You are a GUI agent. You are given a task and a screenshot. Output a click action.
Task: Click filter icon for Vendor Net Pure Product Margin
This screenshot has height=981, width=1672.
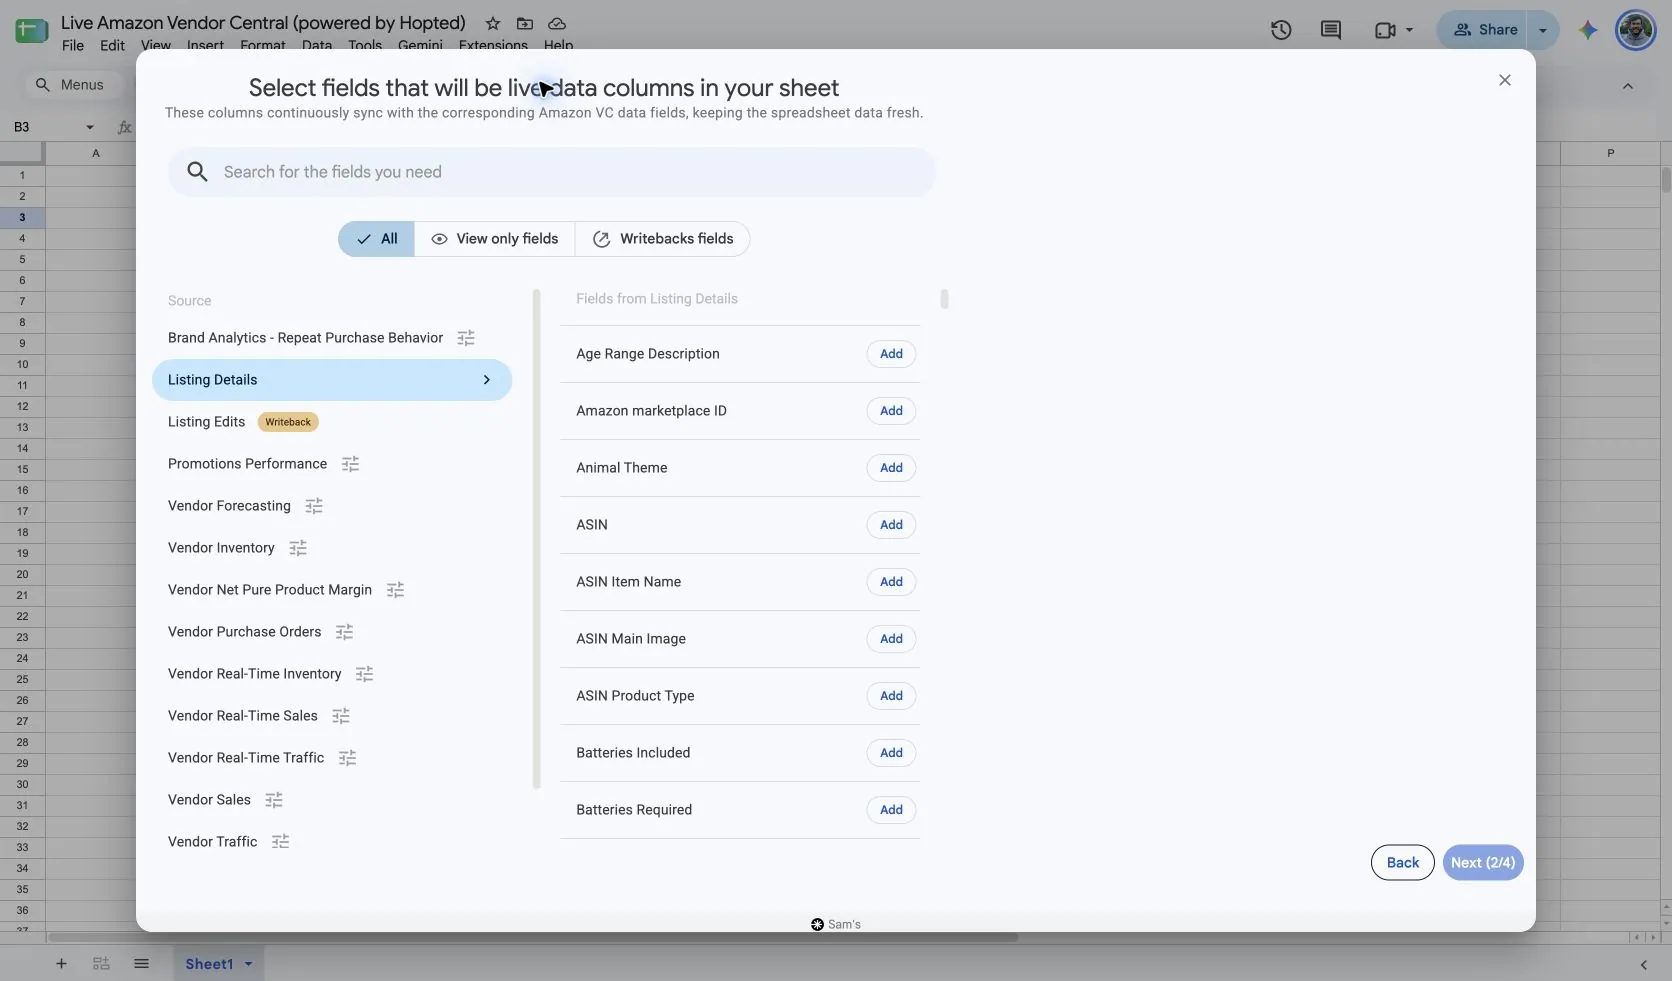point(395,590)
